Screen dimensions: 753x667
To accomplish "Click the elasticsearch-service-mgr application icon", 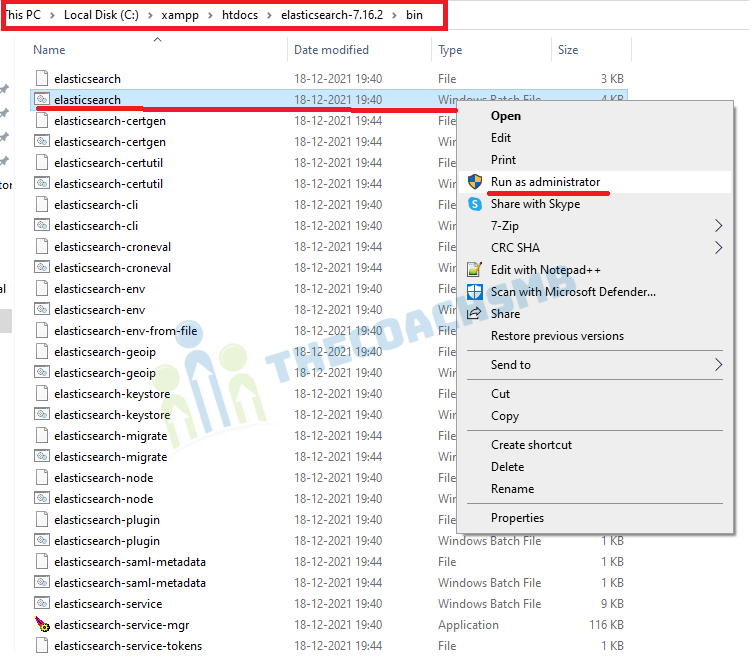I will click(42, 625).
